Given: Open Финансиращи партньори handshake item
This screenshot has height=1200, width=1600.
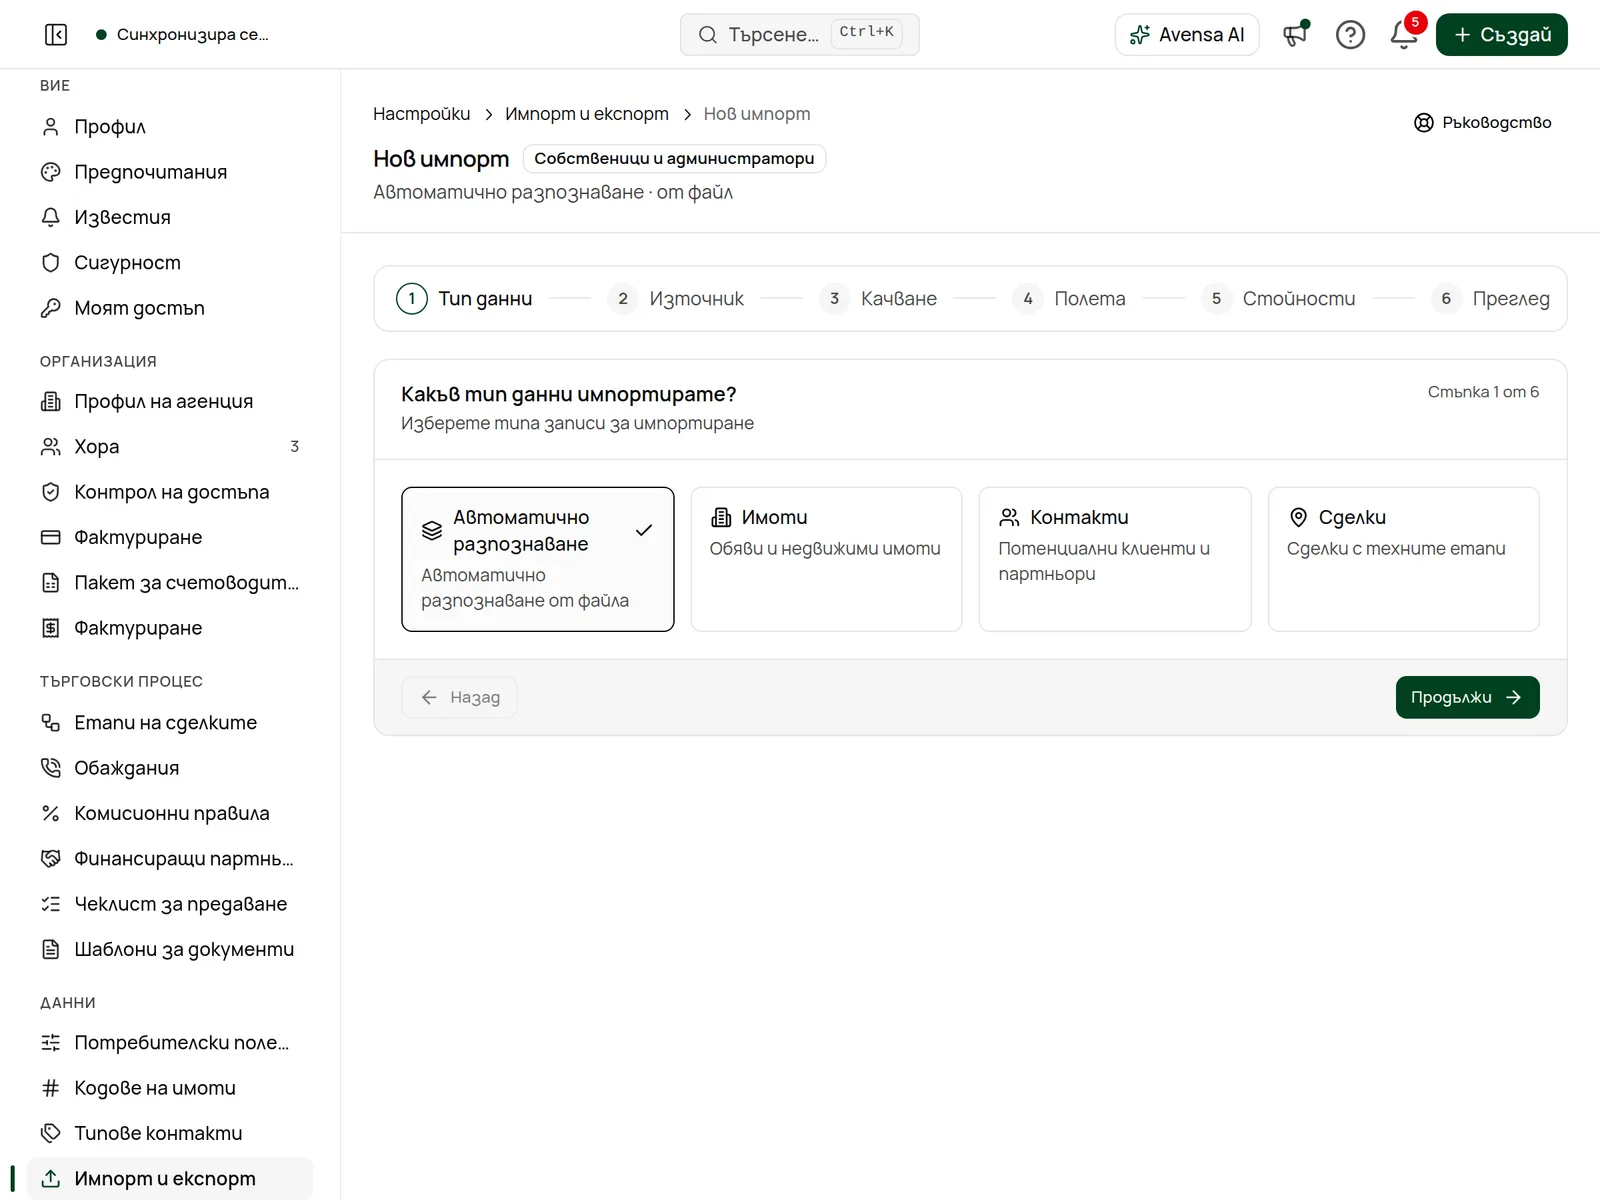Looking at the screenshot, I should (x=170, y=859).
